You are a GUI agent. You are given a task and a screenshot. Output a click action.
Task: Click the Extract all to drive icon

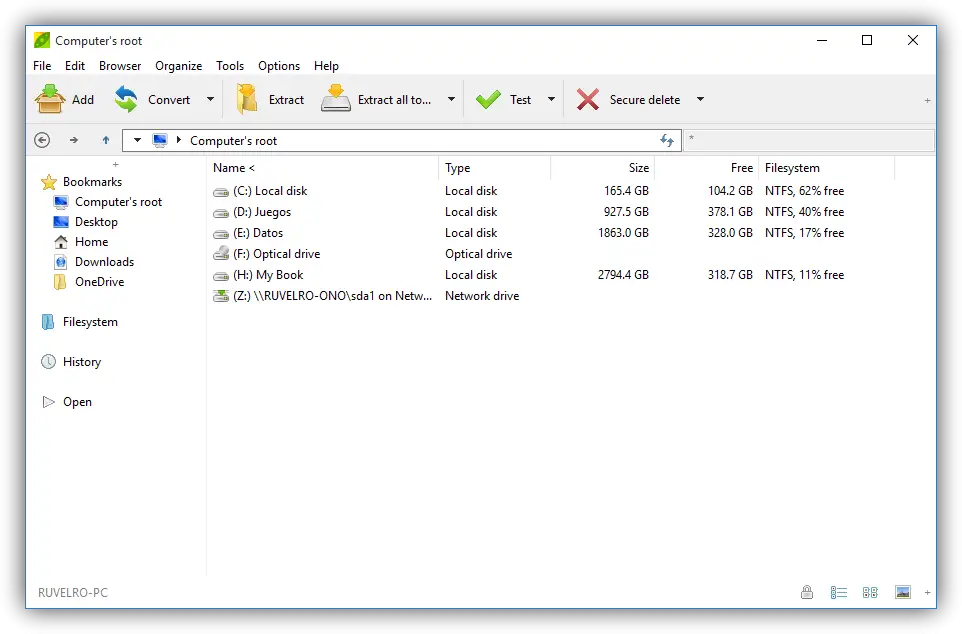[x=336, y=99]
